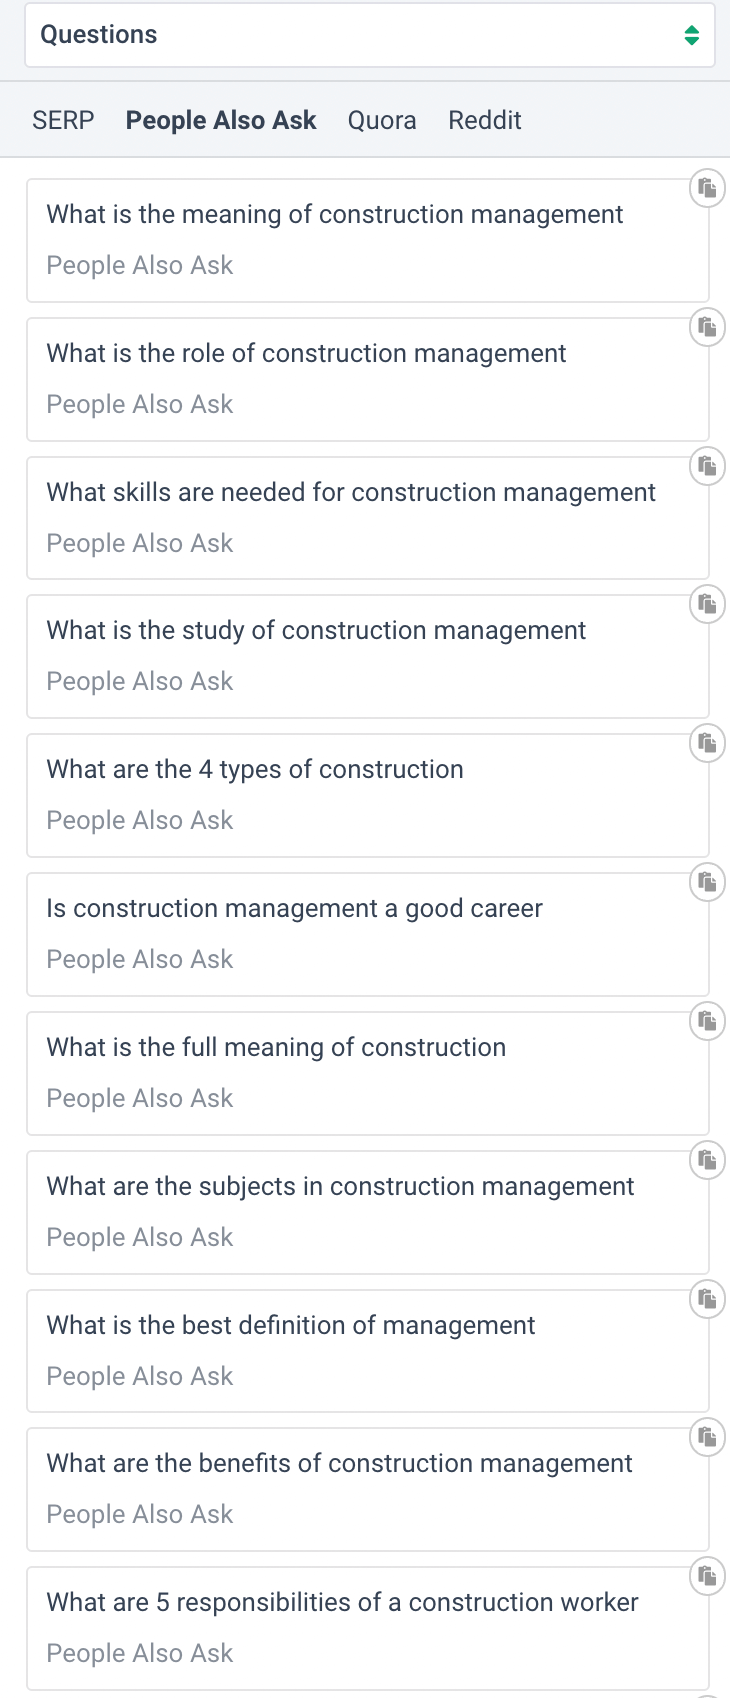Click the green dropdown arrows on Questions
Viewport: 730px width, 1698px height.
[691, 36]
